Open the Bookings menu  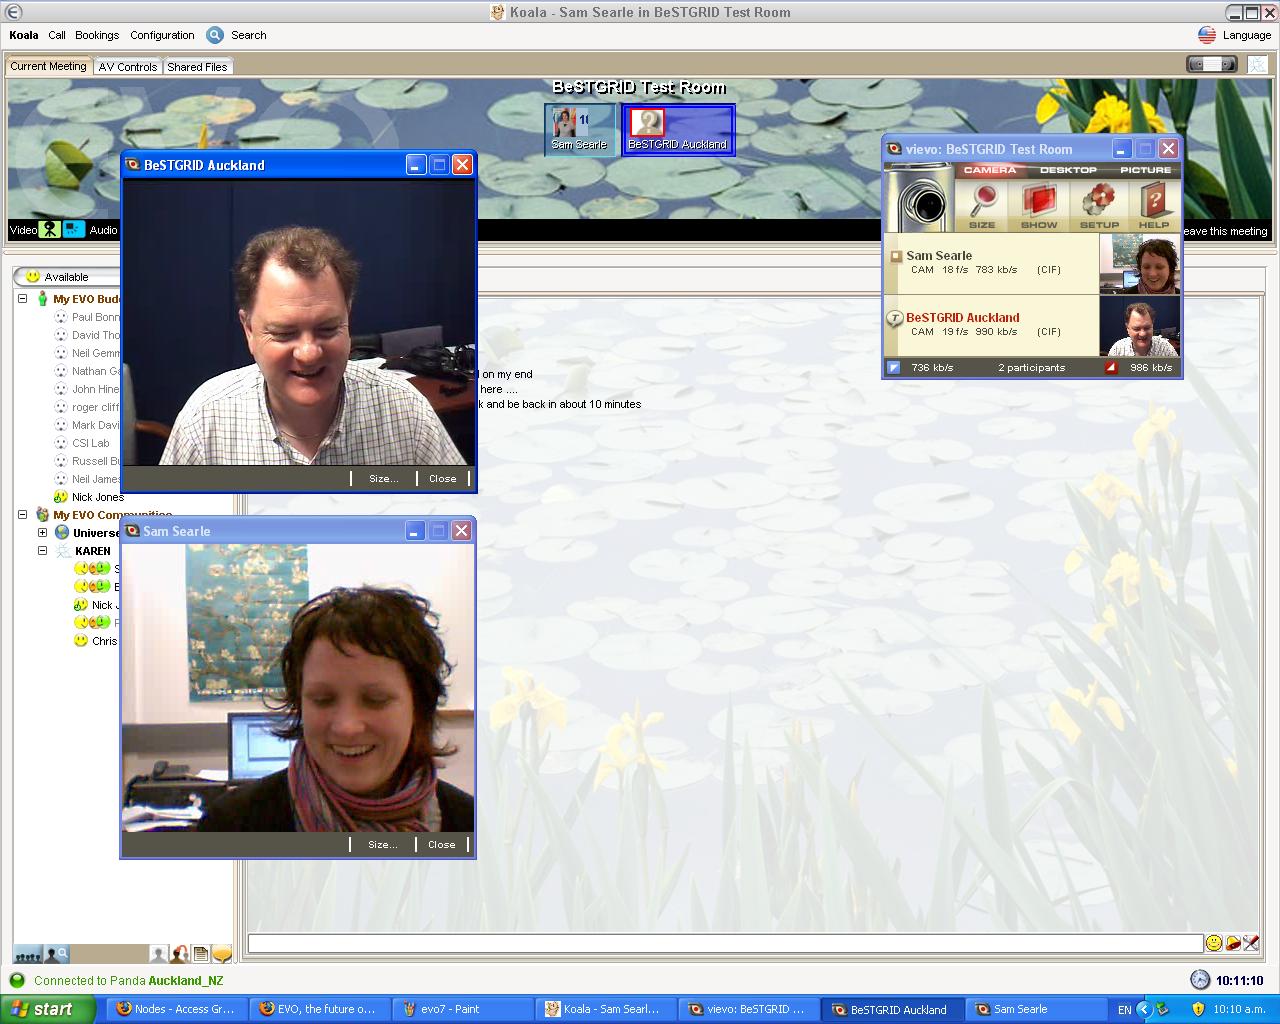click(x=97, y=35)
